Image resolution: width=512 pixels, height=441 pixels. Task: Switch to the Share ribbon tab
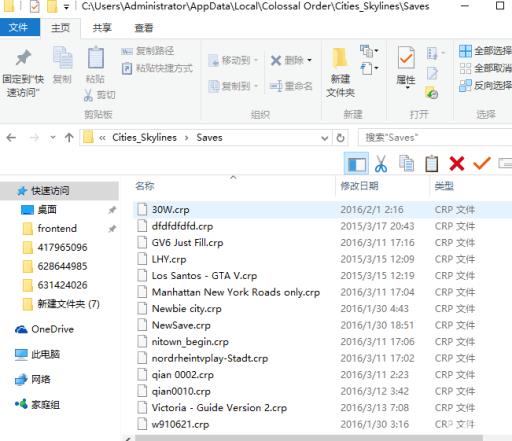click(x=102, y=28)
